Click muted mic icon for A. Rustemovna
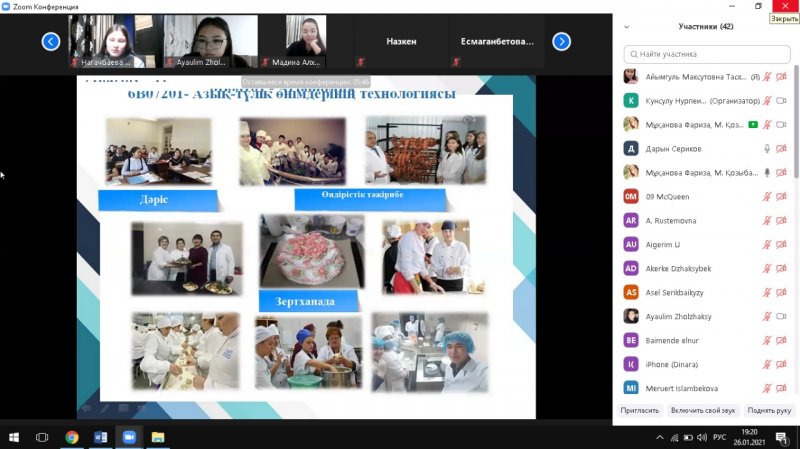Image resolution: width=800 pixels, height=449 pixels. pyautogui.click(x=767, y=220)
